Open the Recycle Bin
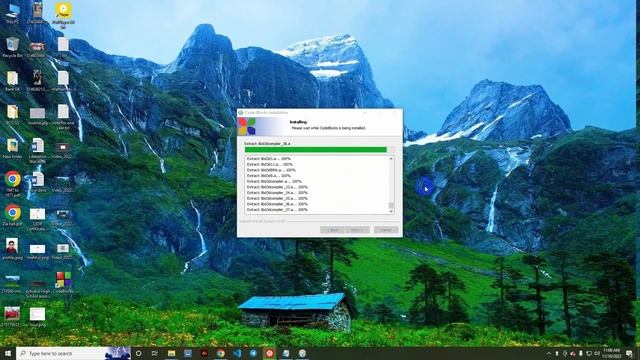 [x=12, y=47]
